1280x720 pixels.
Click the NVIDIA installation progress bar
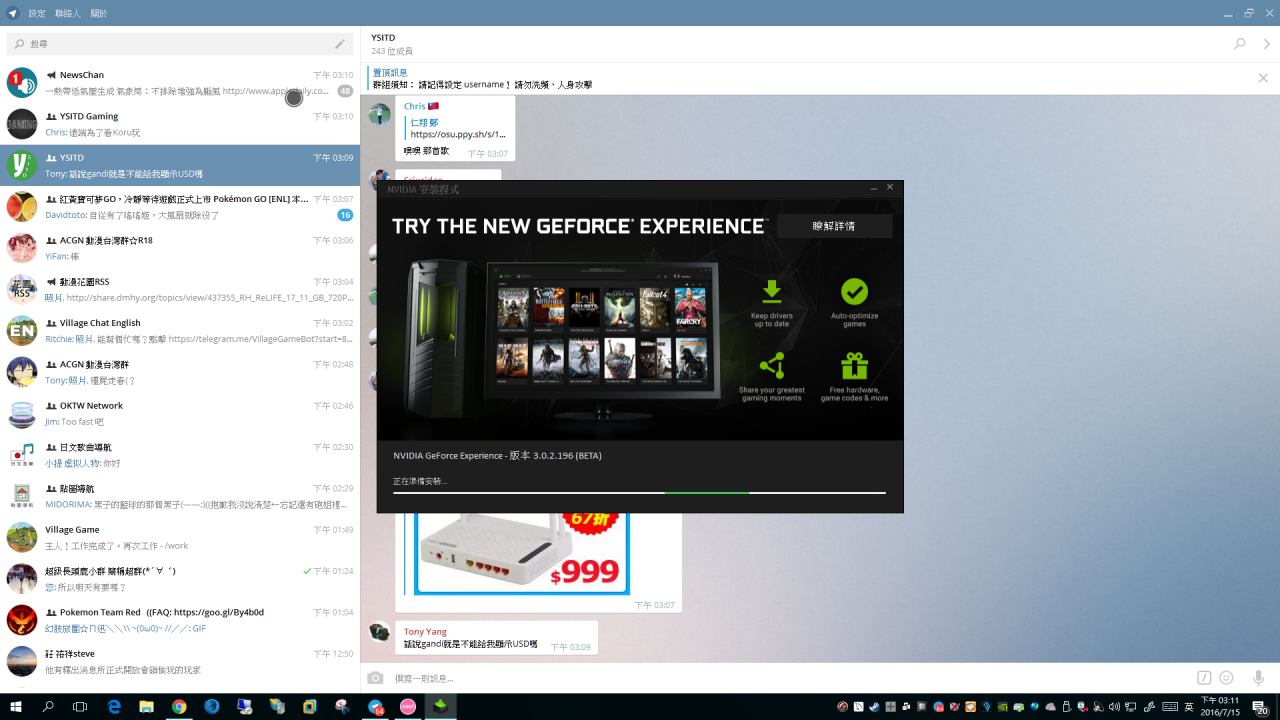coord(639,492)
